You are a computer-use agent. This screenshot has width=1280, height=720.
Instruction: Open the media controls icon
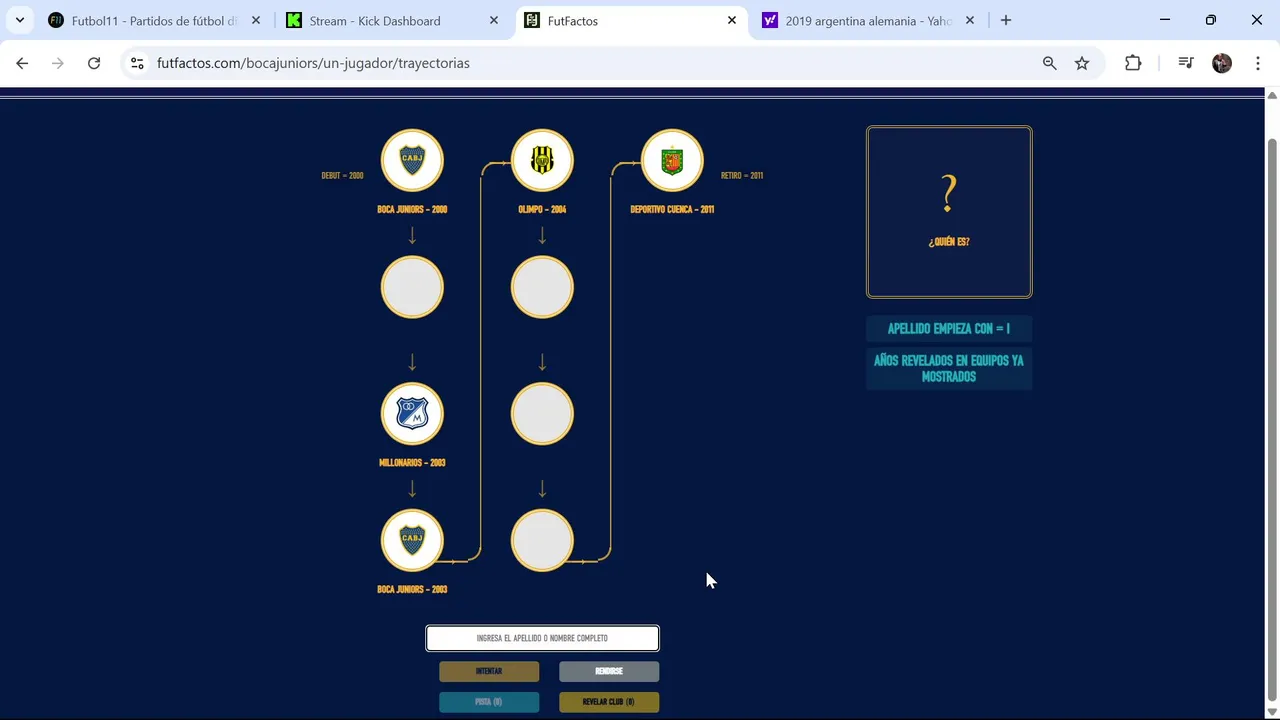pos(1186,63)
